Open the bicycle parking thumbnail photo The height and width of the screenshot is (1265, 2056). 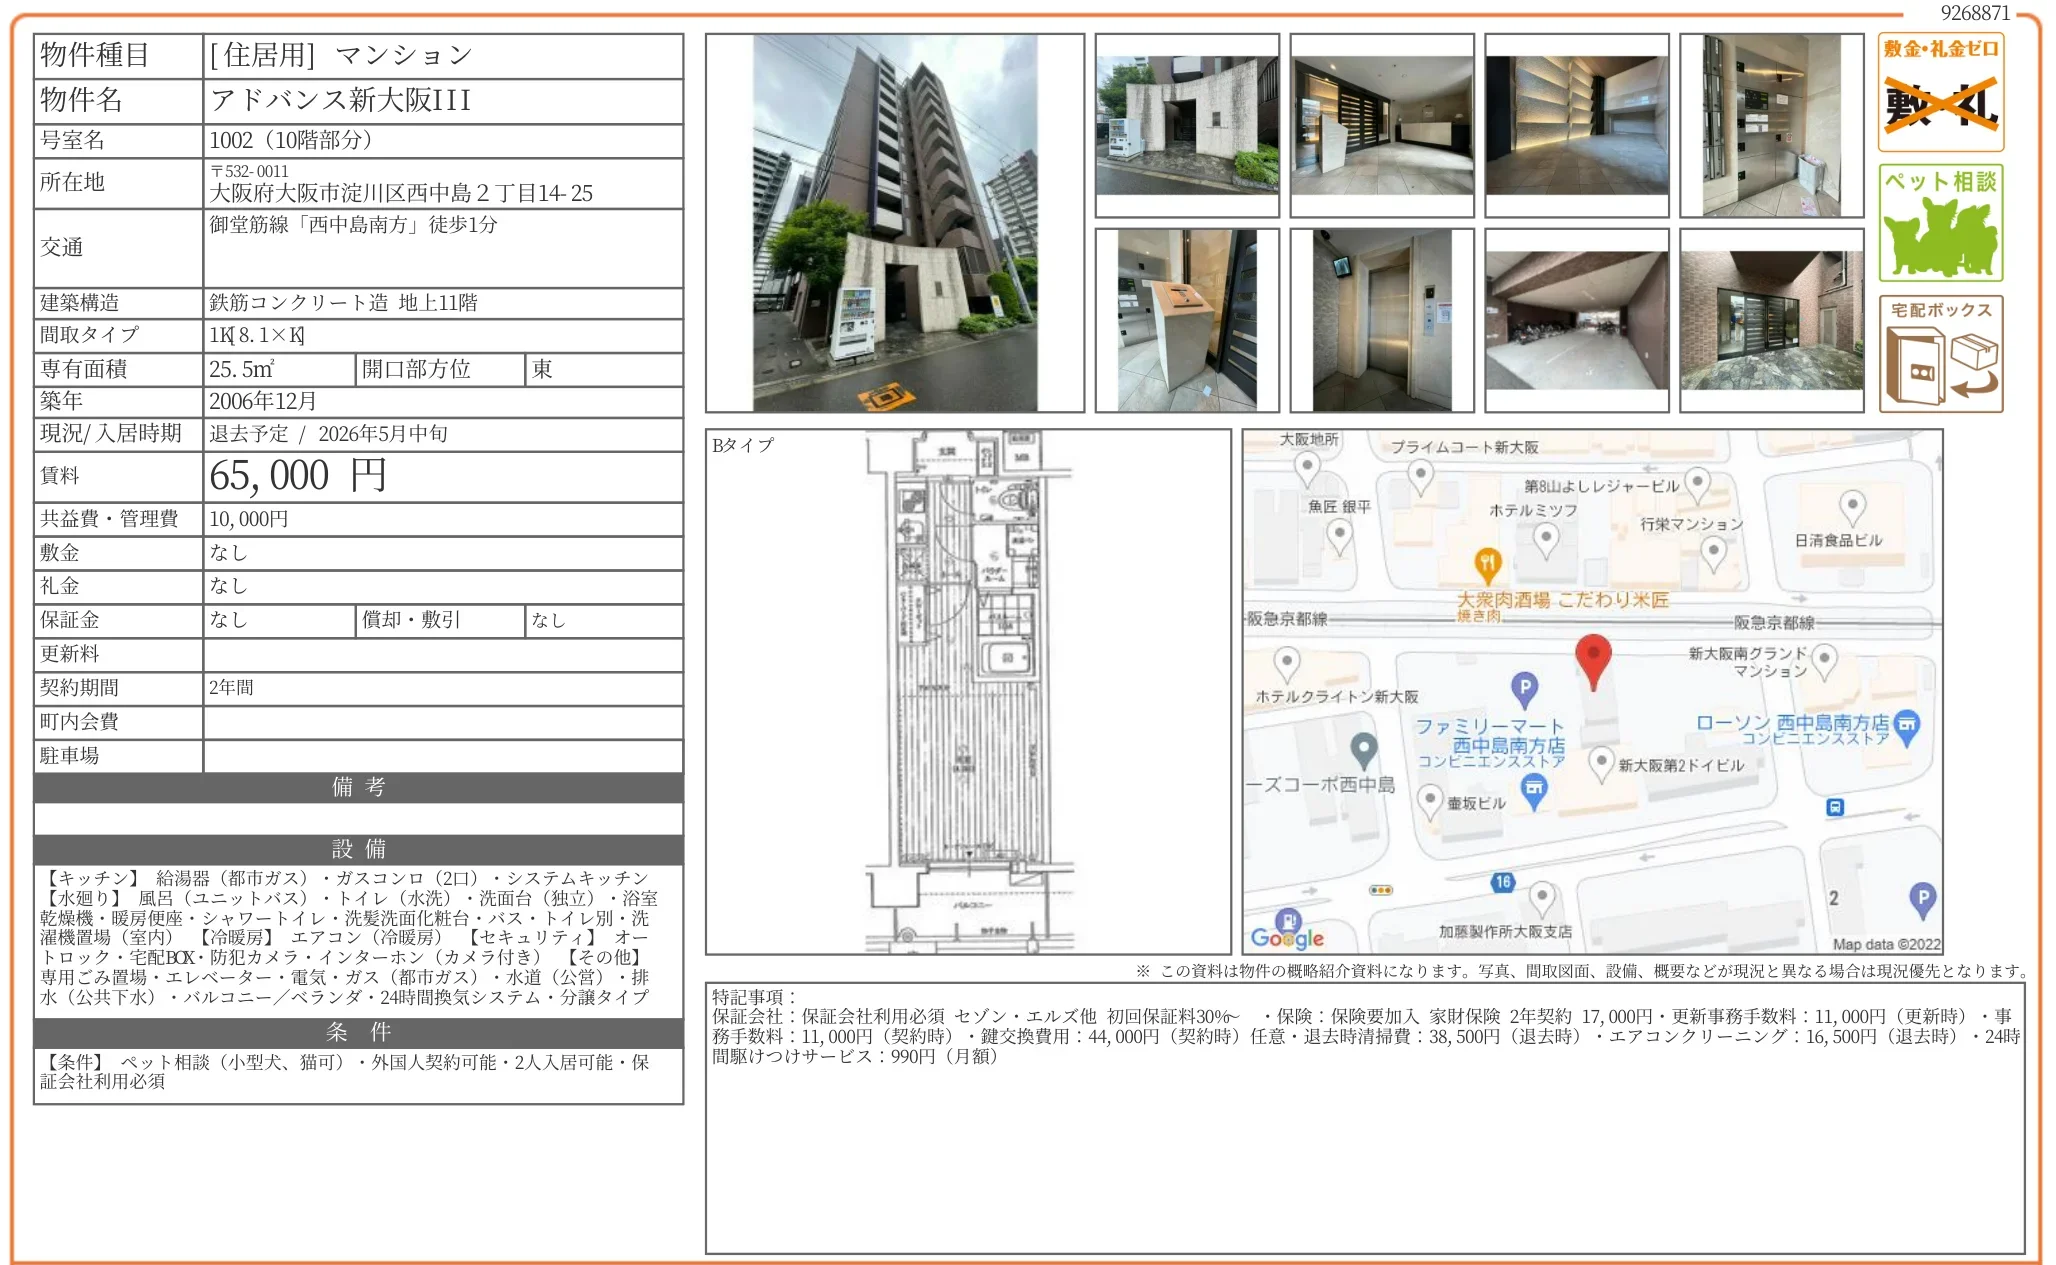click(1576, 320)
